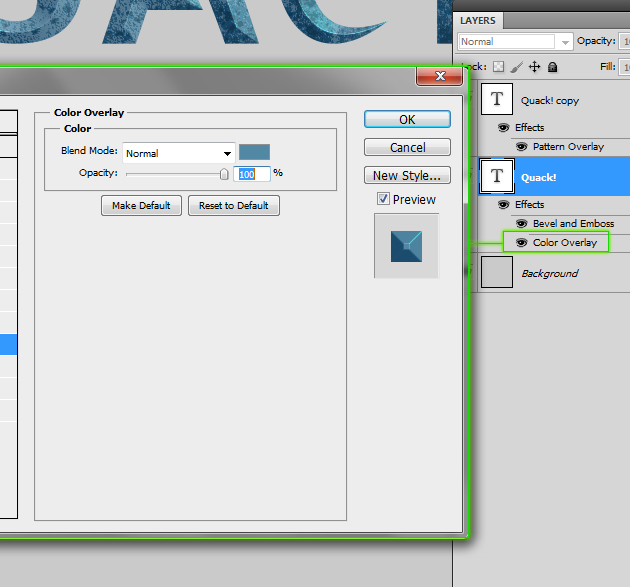Viewport: 630px width, 587px height.
Task: Select the Quack! copy layer text thumbnail
Action: coord(497,100)
